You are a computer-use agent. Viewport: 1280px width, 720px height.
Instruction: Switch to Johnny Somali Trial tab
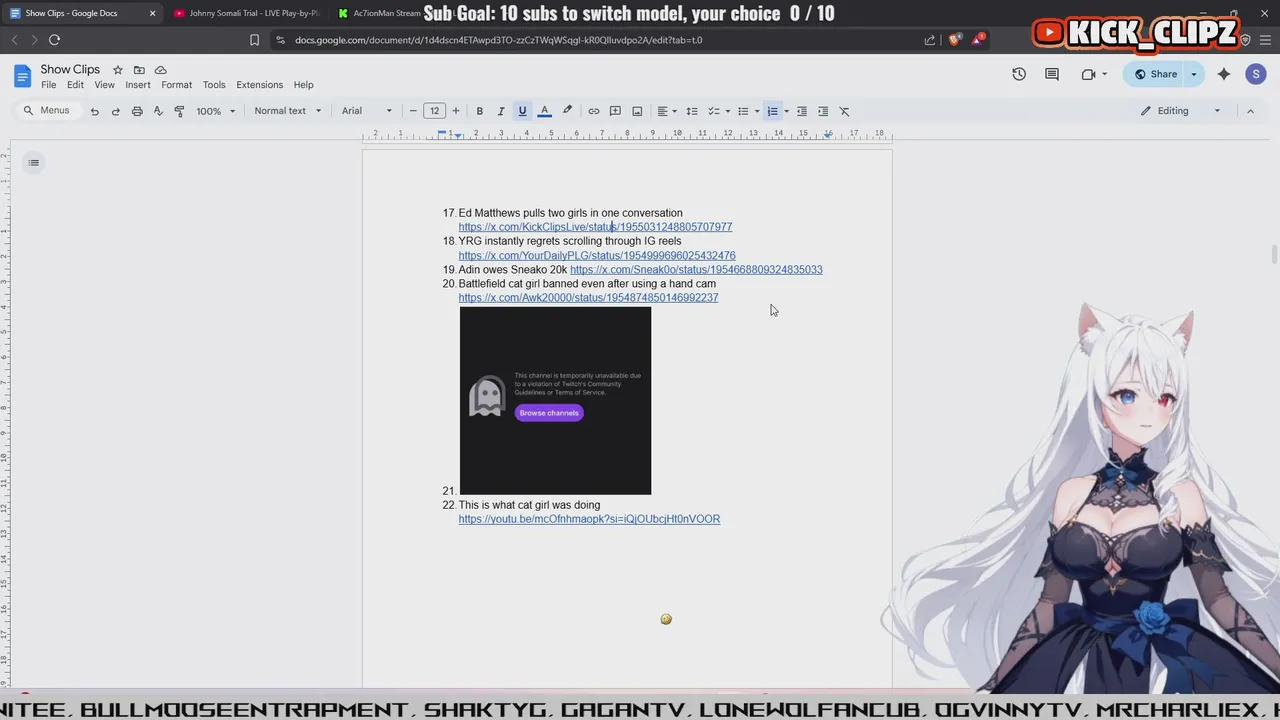click(245, 13)
